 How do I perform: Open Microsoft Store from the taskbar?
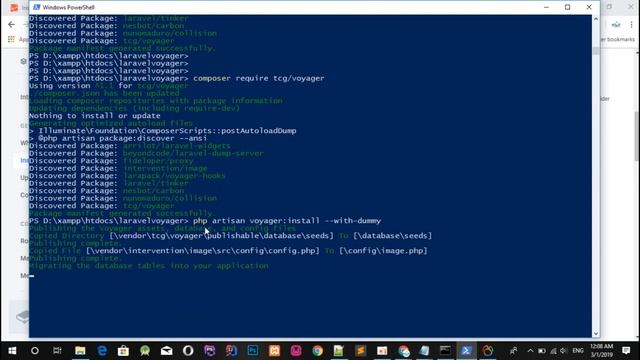(x=123, y=351)
